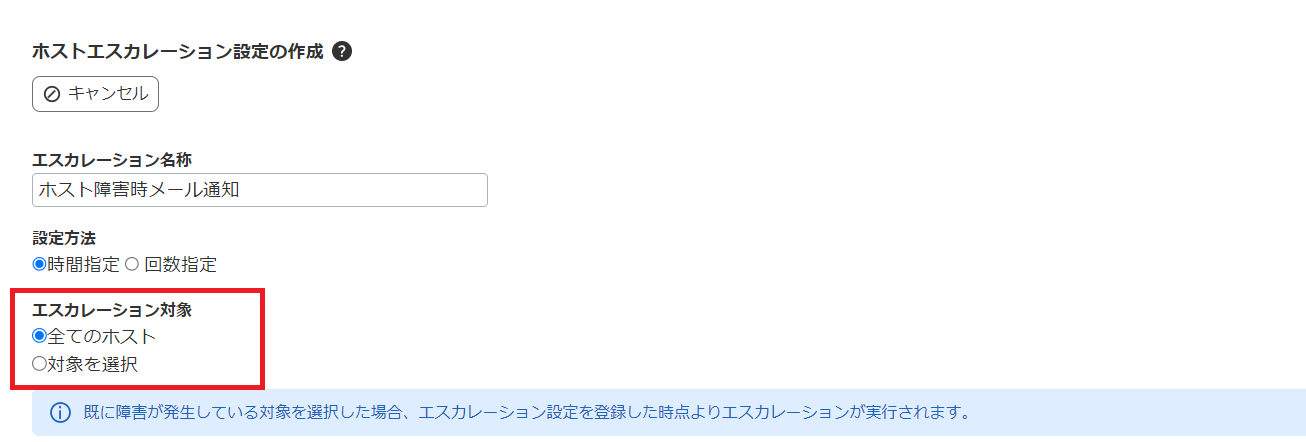Click the エスカレーション対象 section label
The image size is (1306, 442).
(112, 310)
